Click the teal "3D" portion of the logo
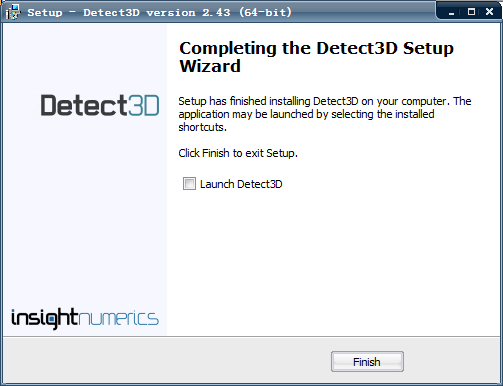Image resolution: width=503 pixels, height=386 pixels. [x=144, y=105]
